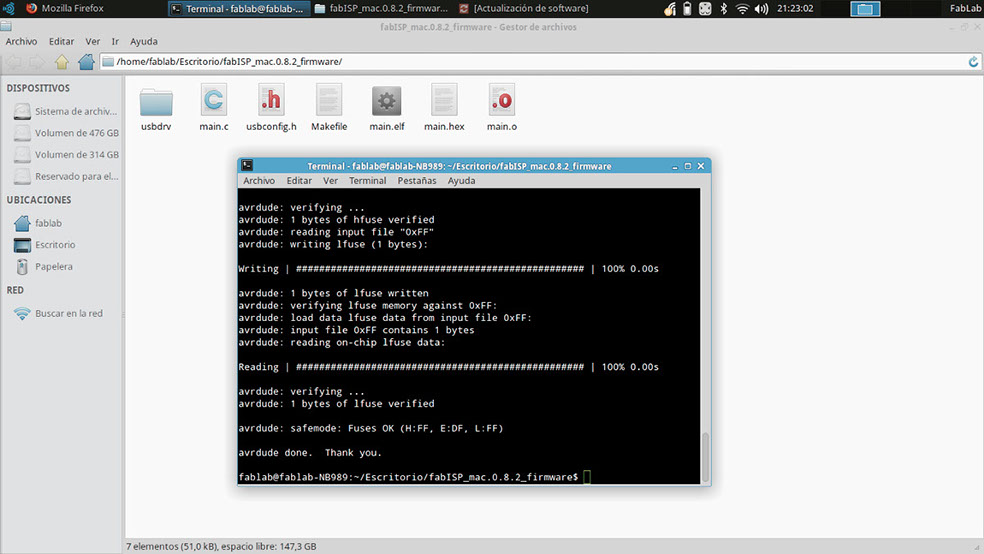Click the terminal window title bar icon
This screenshot has width=984, height=554.
click(x=247, y=166)
